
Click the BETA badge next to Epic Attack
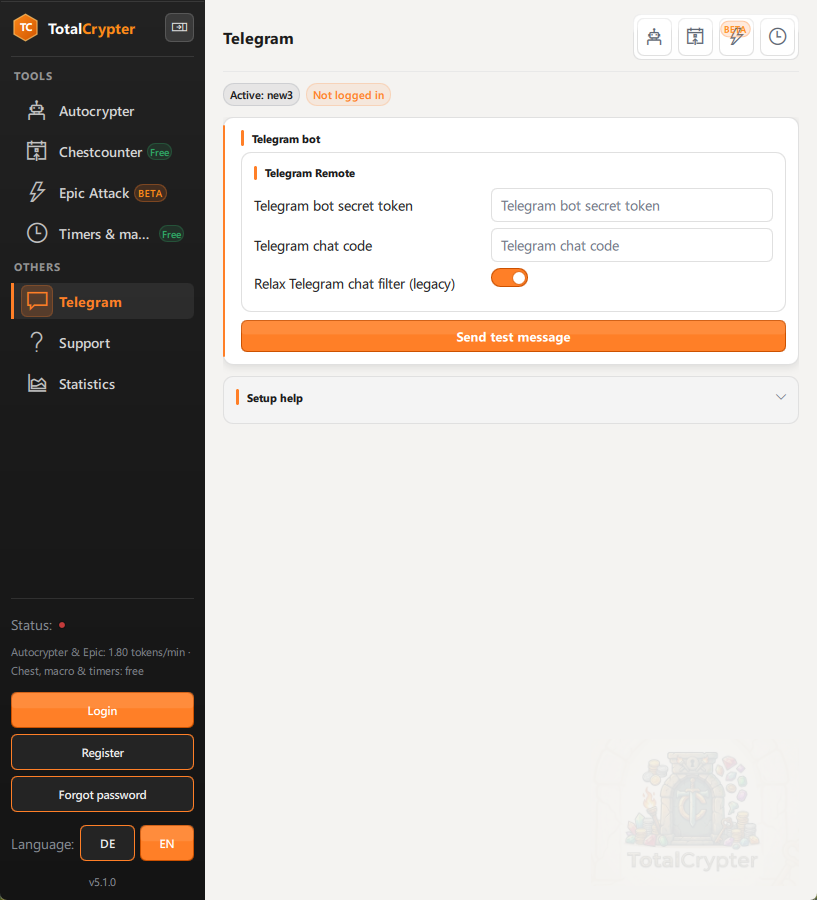coord(150,193)
